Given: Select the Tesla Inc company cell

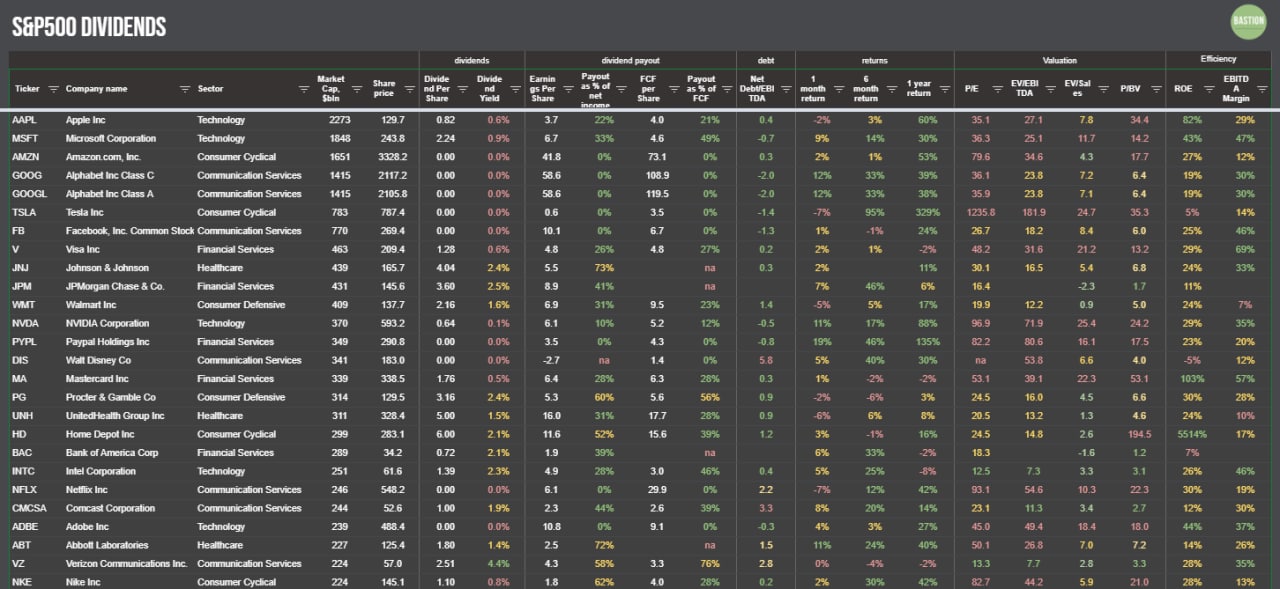Looking at the screenshot, I should tap(87, 213).
